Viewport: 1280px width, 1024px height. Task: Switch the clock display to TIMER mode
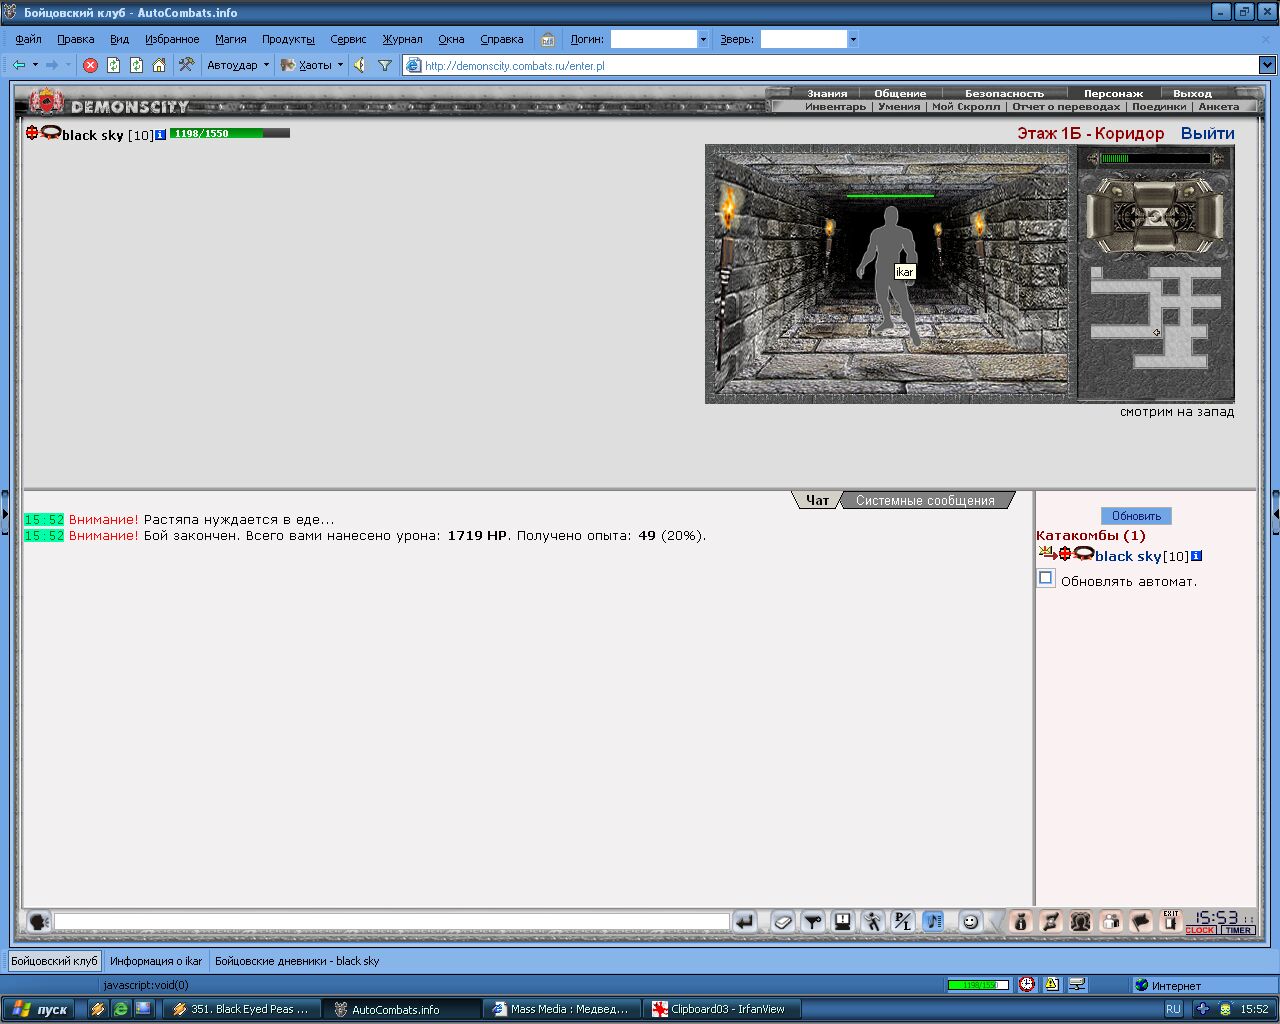tap(1238, 930)
